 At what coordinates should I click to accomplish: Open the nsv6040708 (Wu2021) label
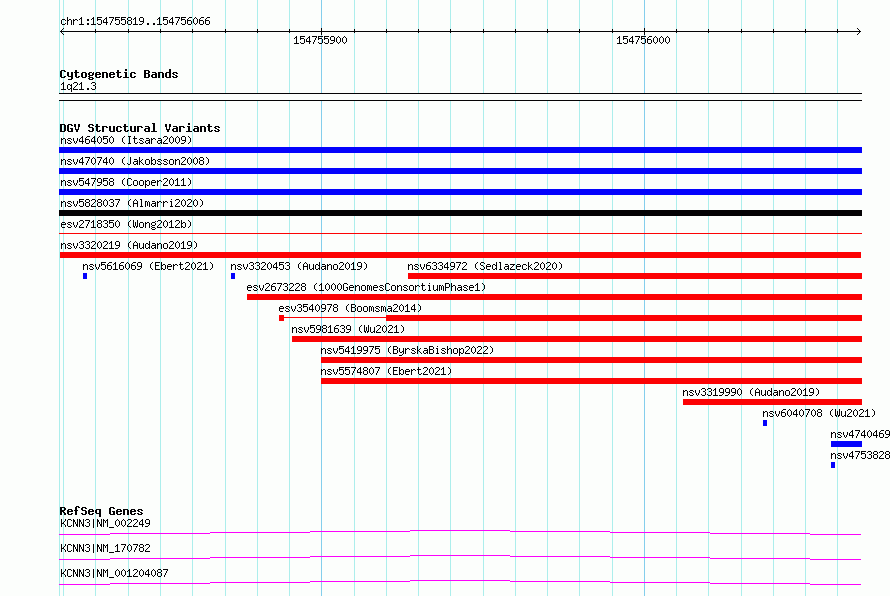coord(819,413)
